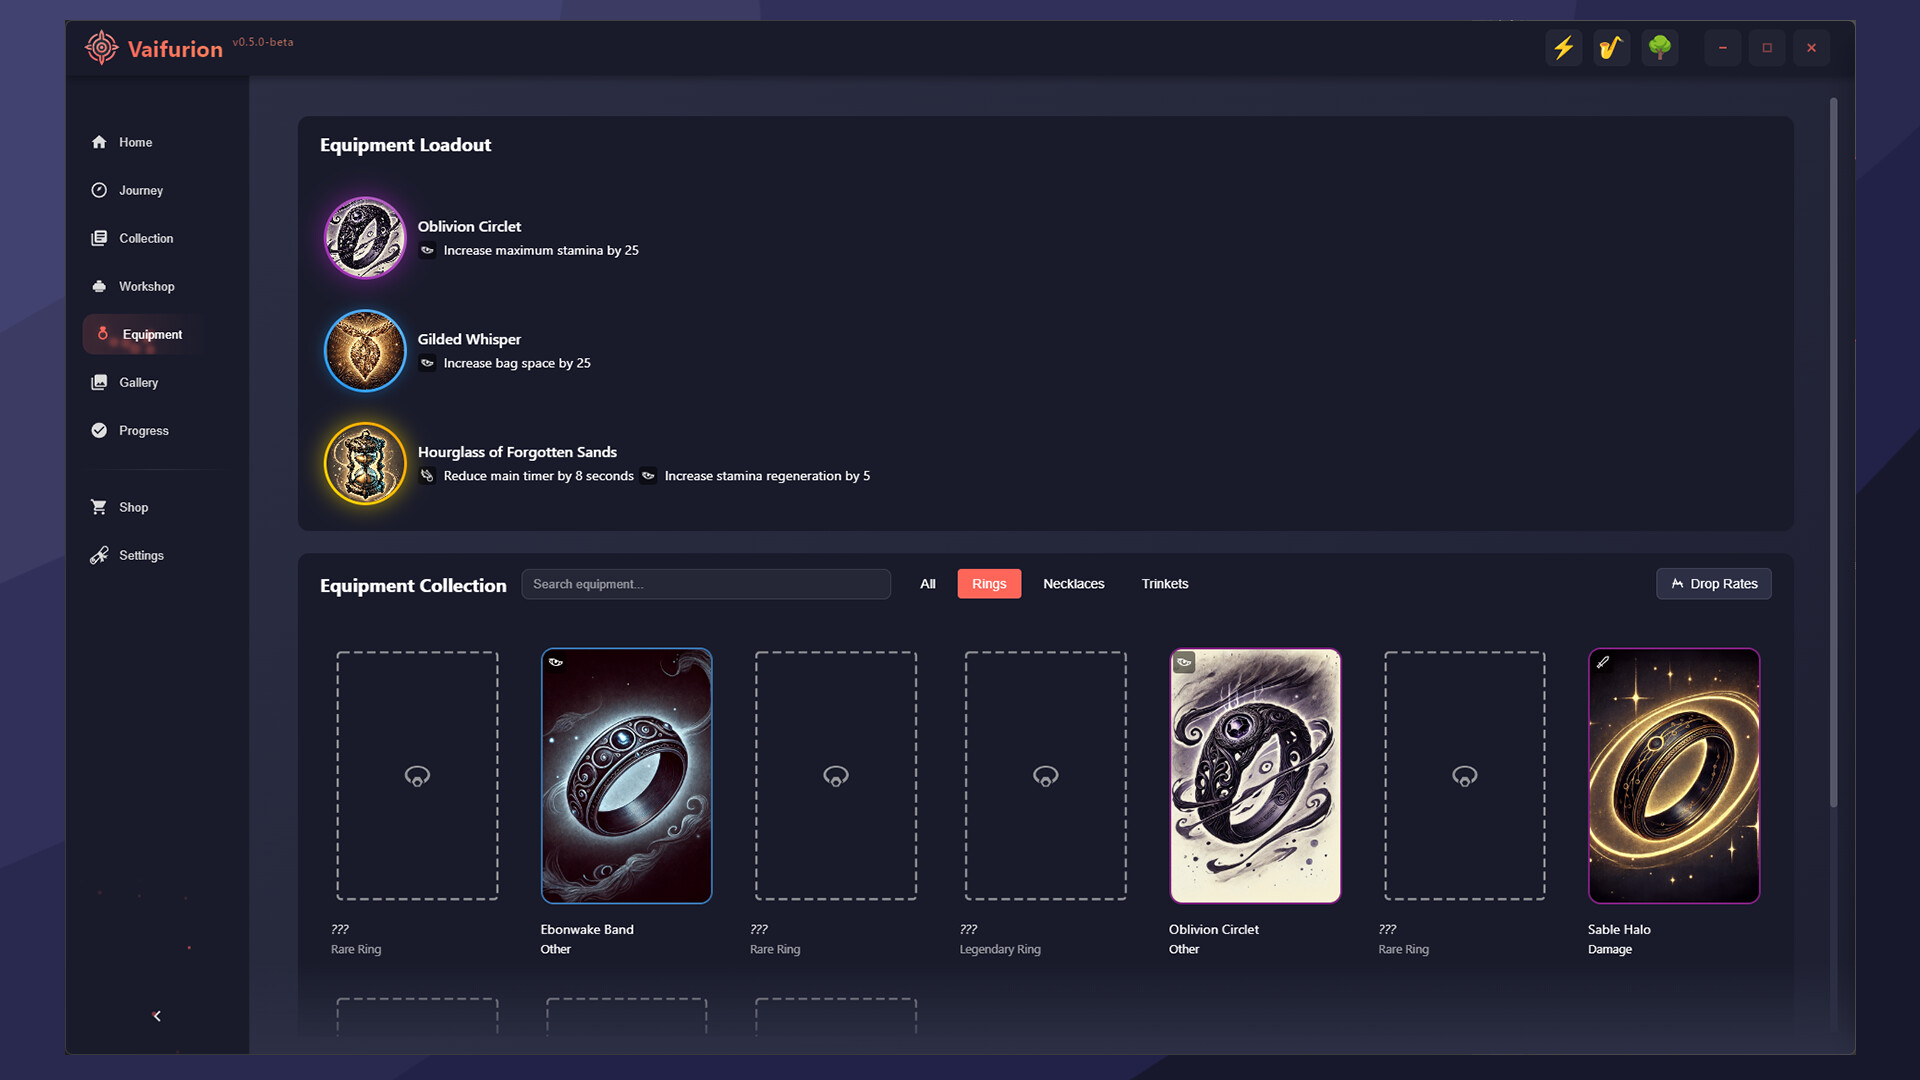This screenshot has height=1080, width=1920.
Task: Toggle the Hourglass of Forgotten Sands equipment
Action: [364, 463]
